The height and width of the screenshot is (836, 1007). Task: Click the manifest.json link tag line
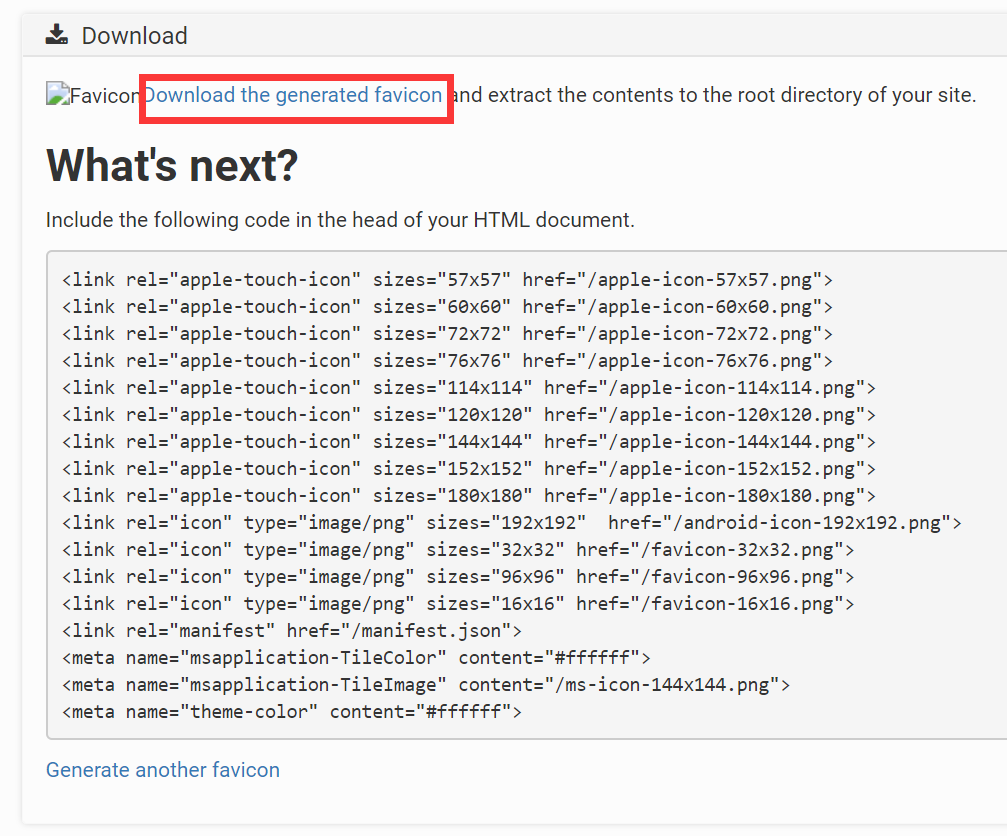tap(292, 631)
